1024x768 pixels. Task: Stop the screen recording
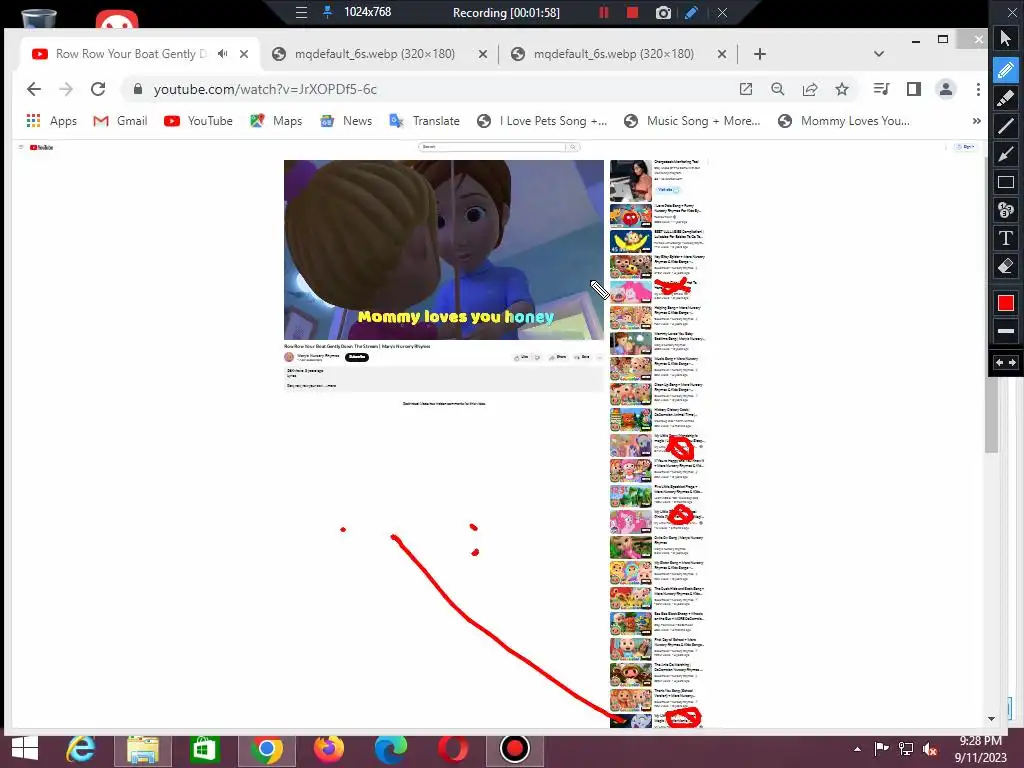point(632,12)
